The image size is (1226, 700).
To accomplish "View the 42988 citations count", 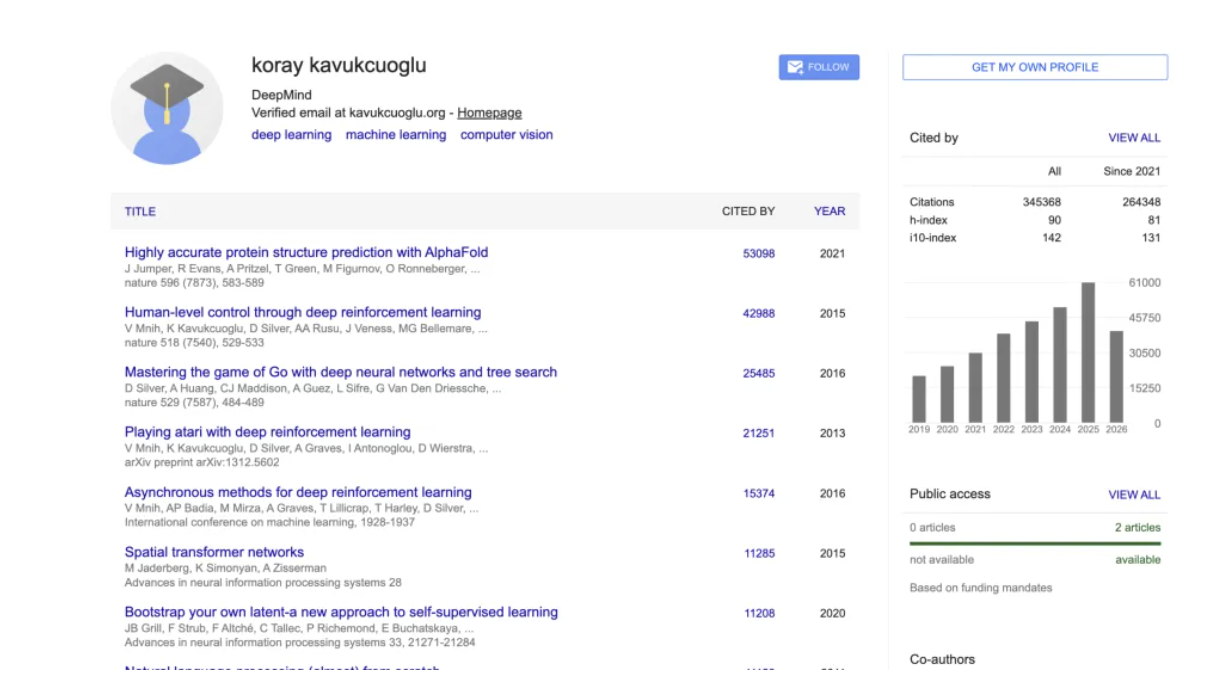I will tap(759, 314).
